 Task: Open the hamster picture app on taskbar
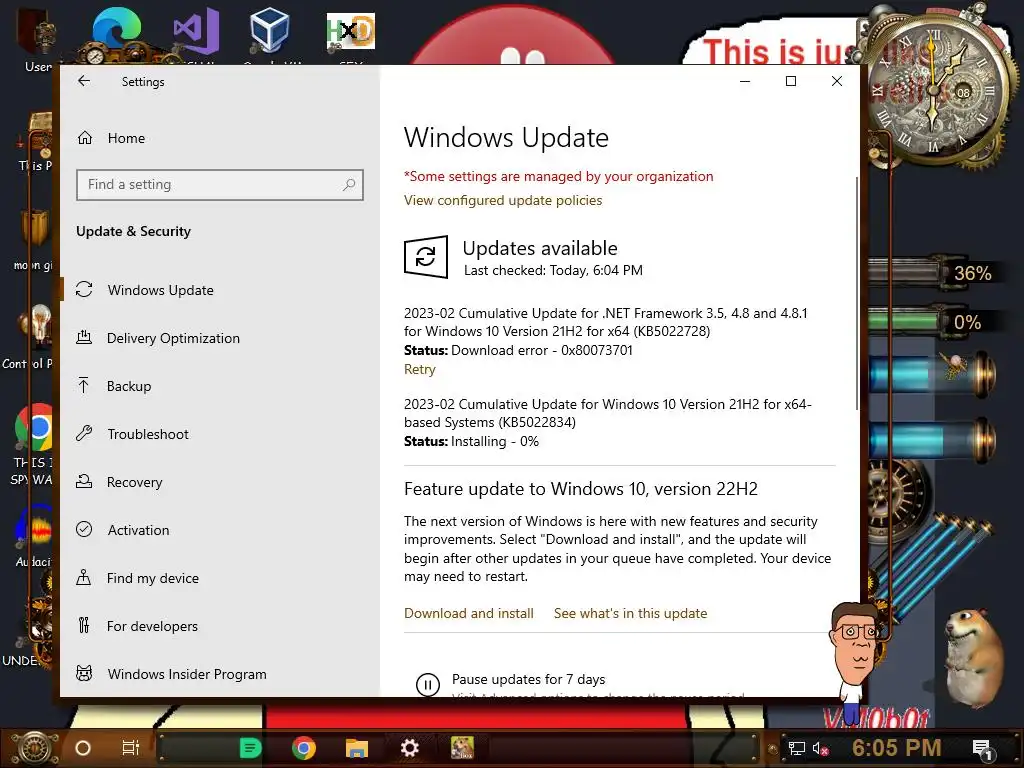(x=462, y=748)
